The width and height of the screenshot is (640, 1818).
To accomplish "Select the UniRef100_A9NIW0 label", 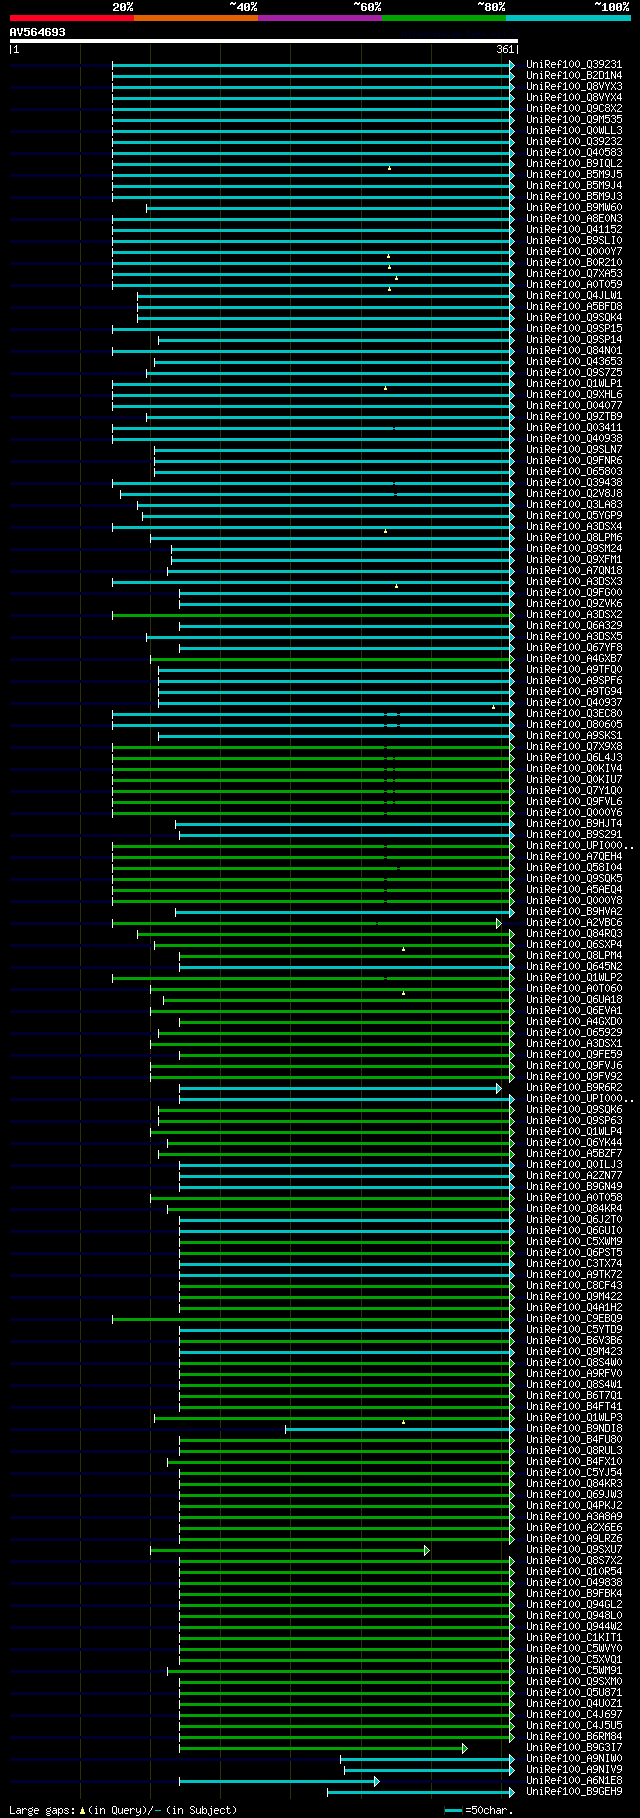I will pos(574,1759).
